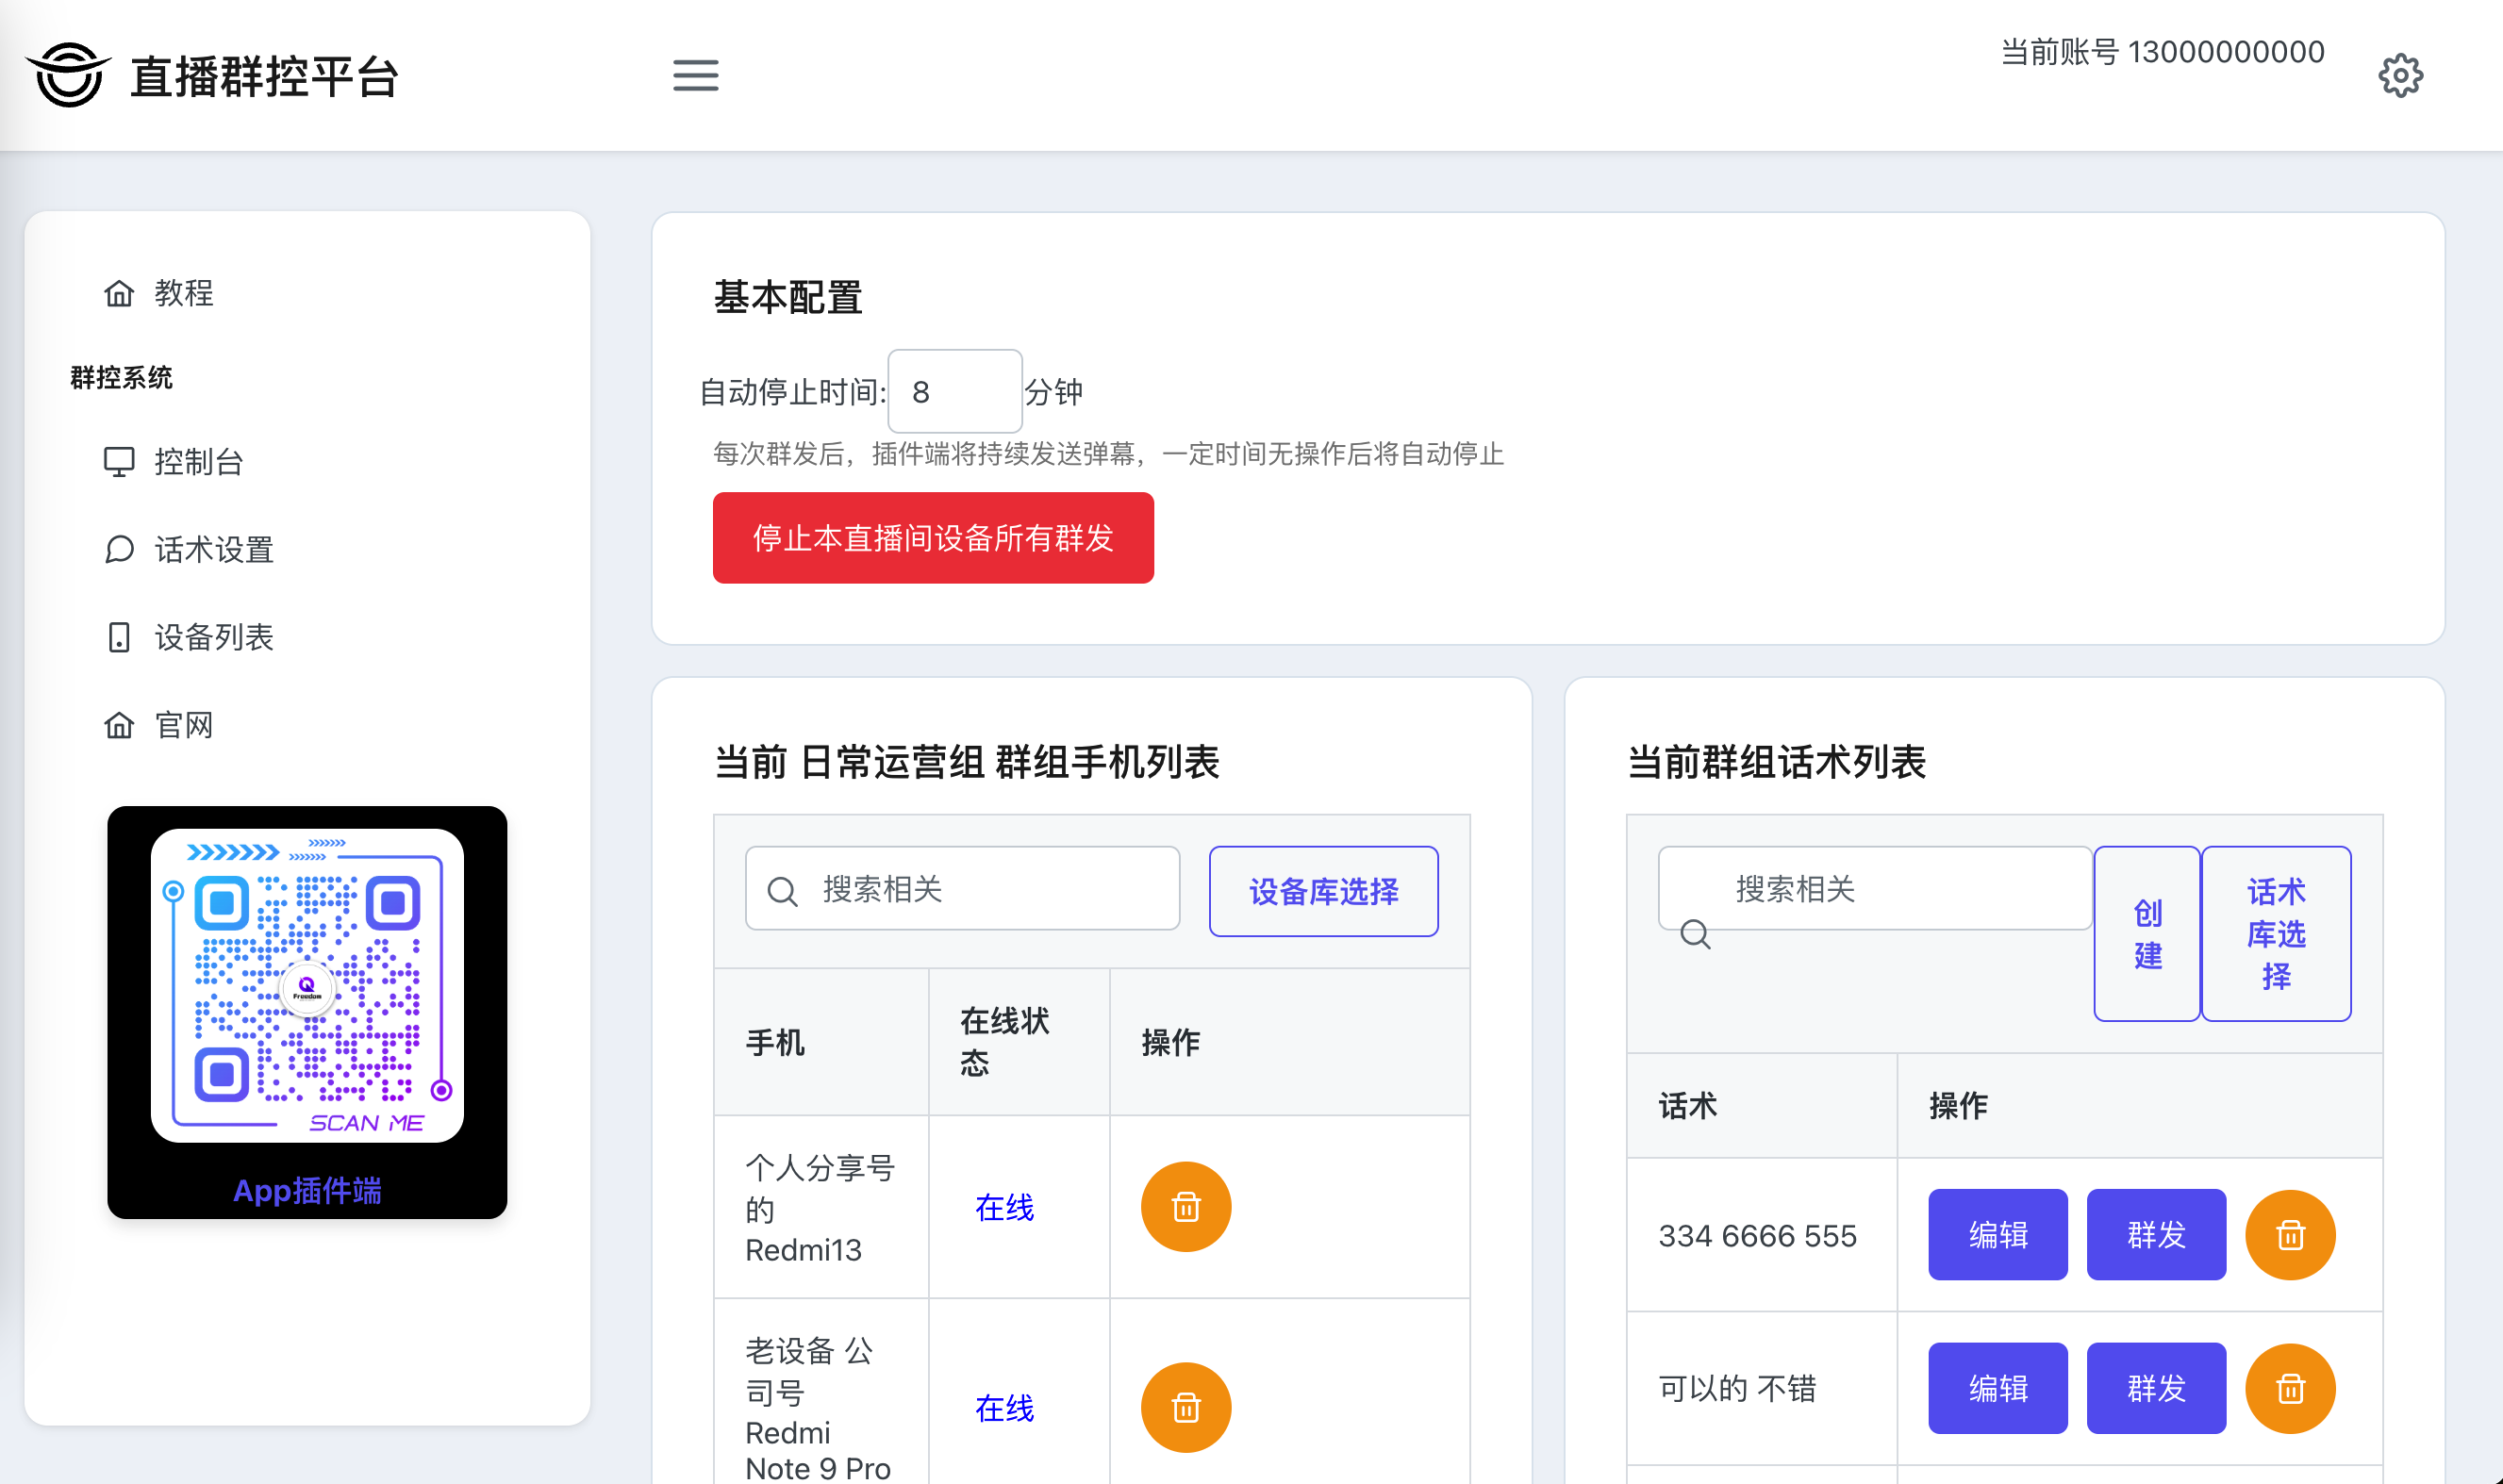
Task: Open the settings gear icon
Action: 2400,75
